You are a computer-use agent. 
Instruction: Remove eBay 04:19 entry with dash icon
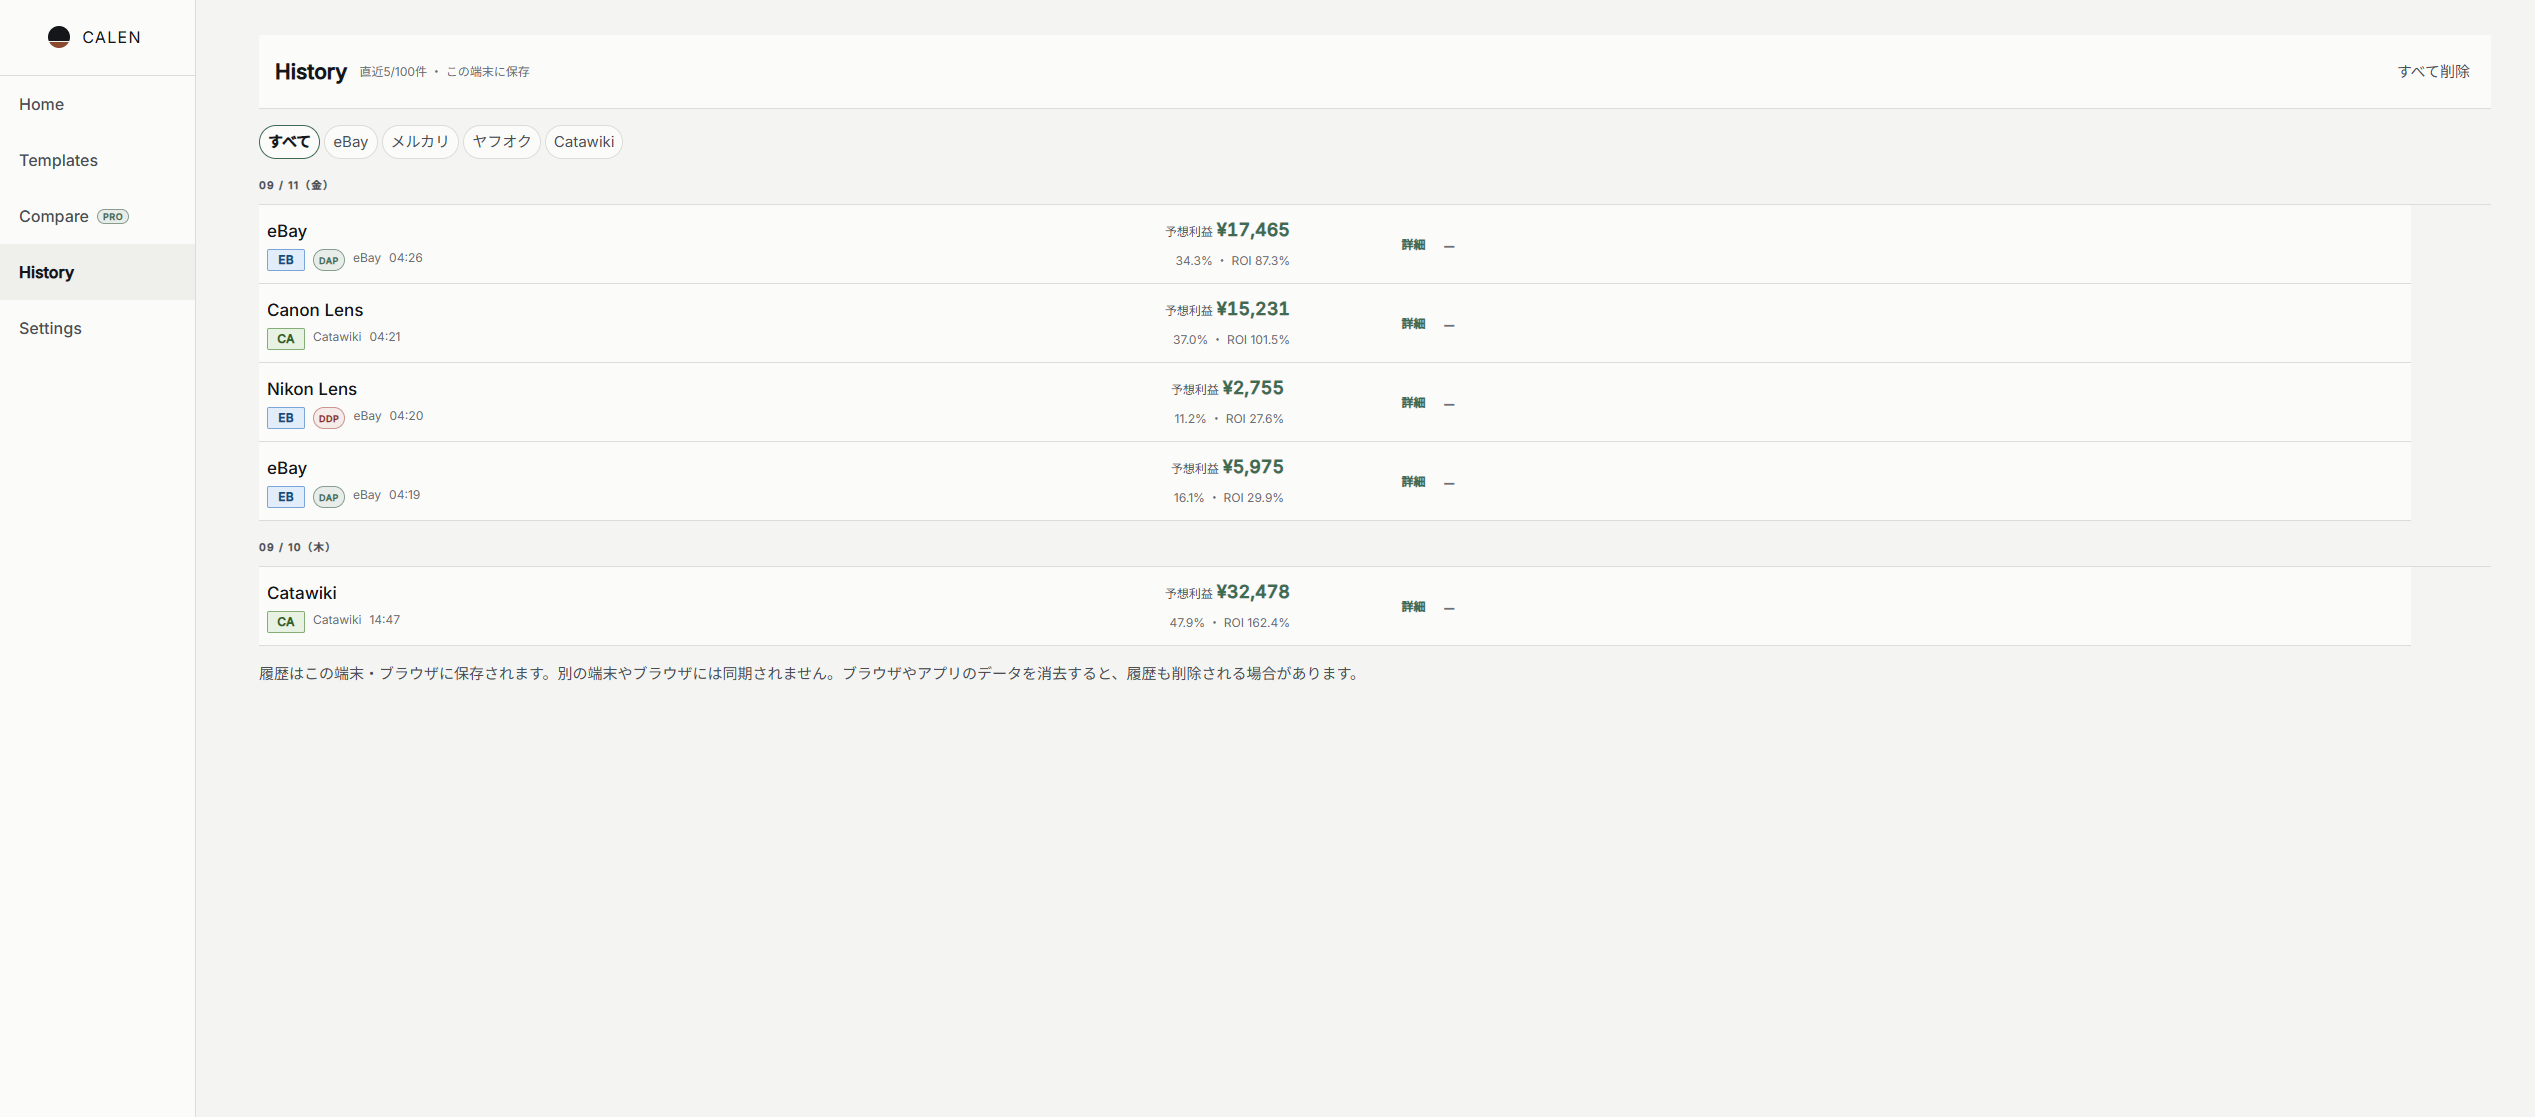[x=1449, y=483]
